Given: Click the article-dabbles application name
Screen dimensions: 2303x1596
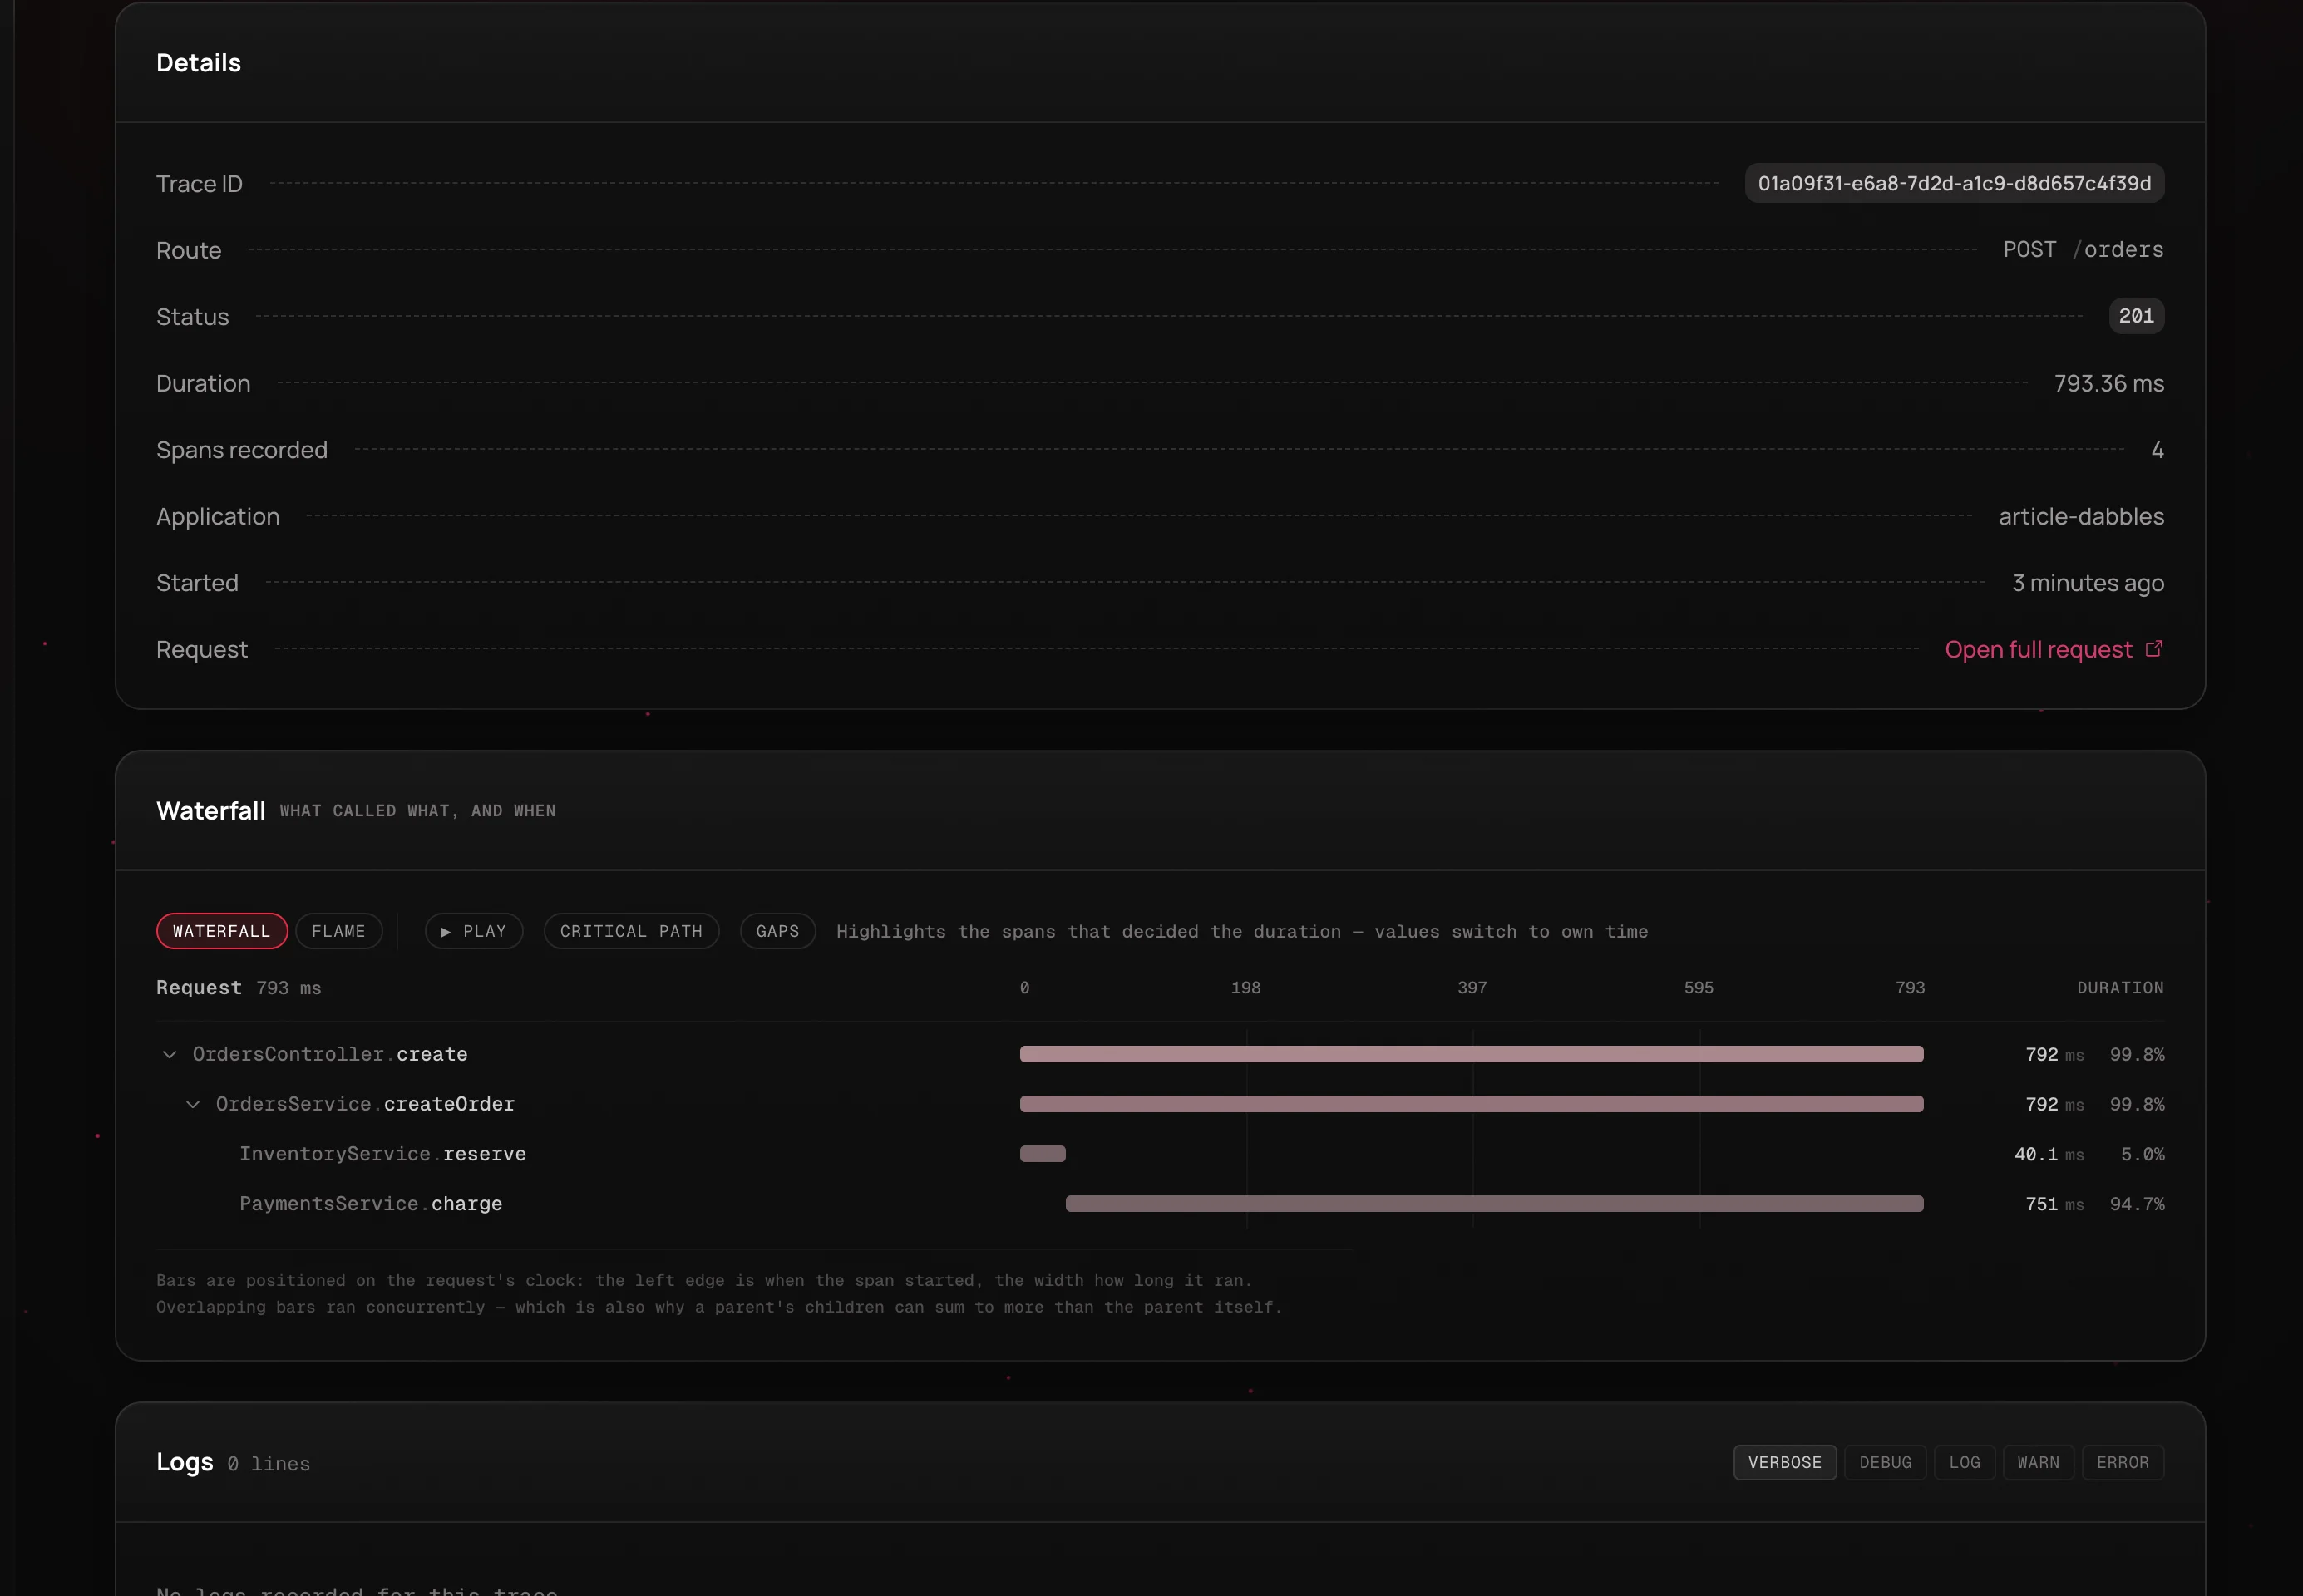Looking at the screenshot, I should point(2081,516).
